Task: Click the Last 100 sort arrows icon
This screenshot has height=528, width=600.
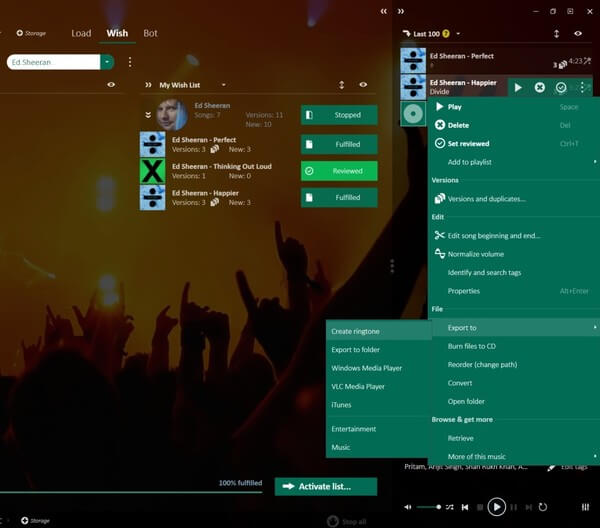Action: (556, 34)
